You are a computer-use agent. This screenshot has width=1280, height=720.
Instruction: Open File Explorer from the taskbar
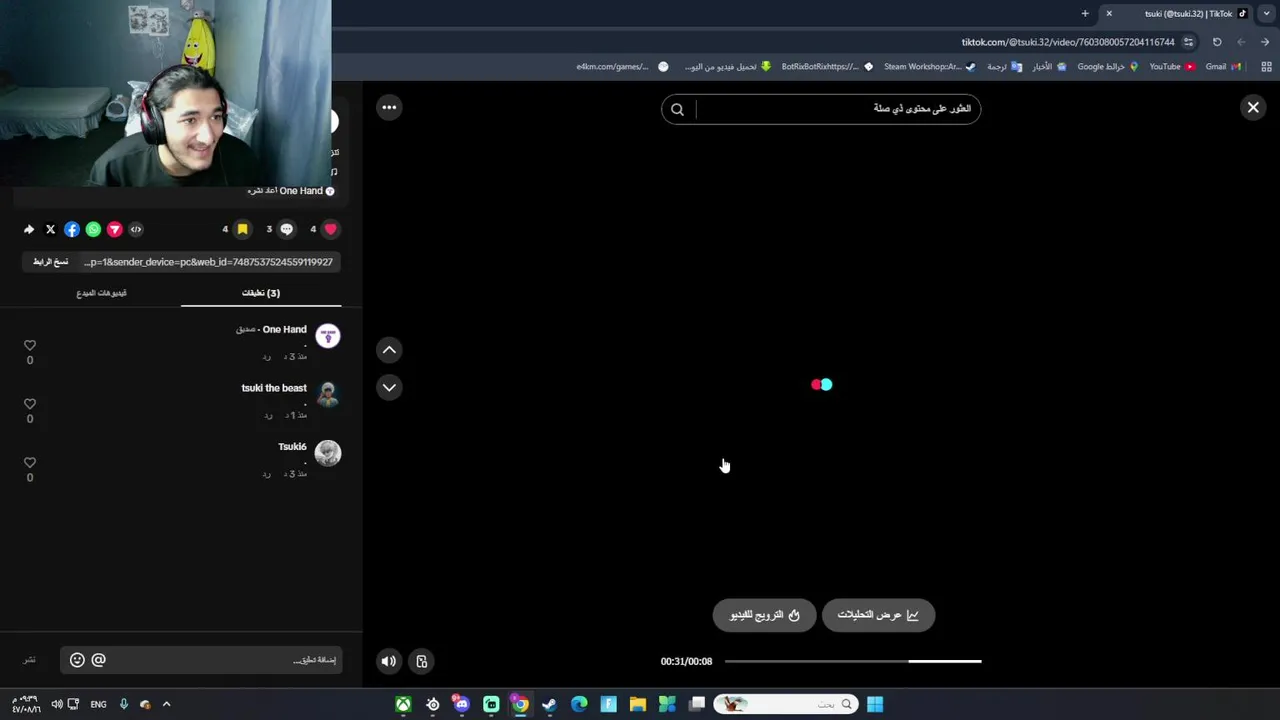pos(637,704)
